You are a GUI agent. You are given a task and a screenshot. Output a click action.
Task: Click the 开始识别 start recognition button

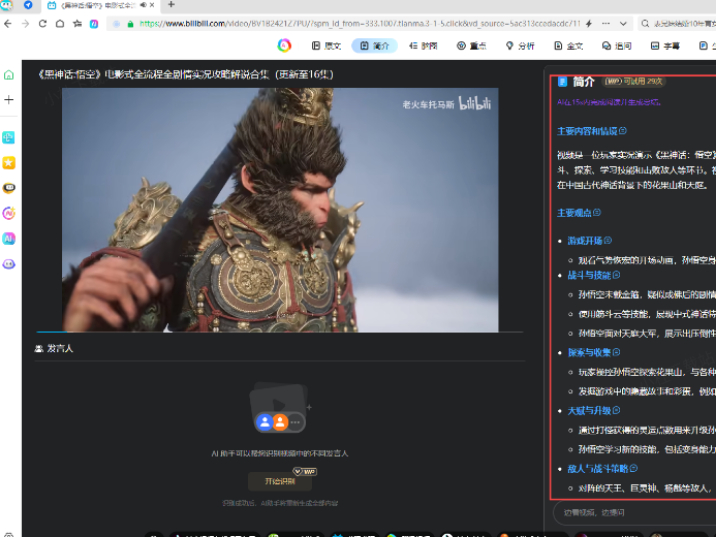coord(280,481)
